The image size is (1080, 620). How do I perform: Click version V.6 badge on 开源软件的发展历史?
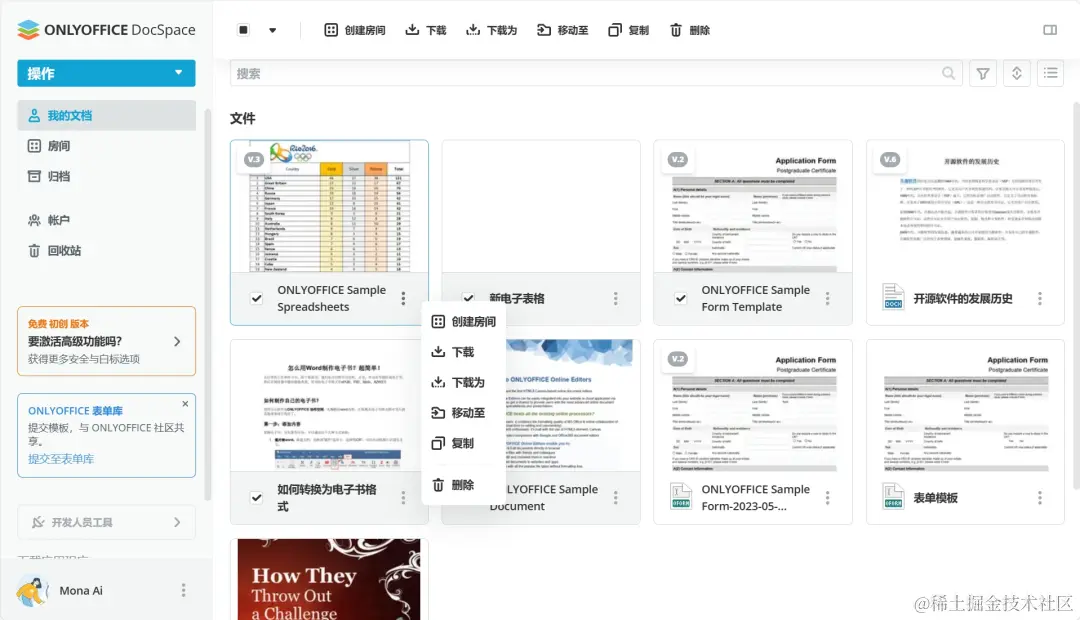[x=890, y=159]
